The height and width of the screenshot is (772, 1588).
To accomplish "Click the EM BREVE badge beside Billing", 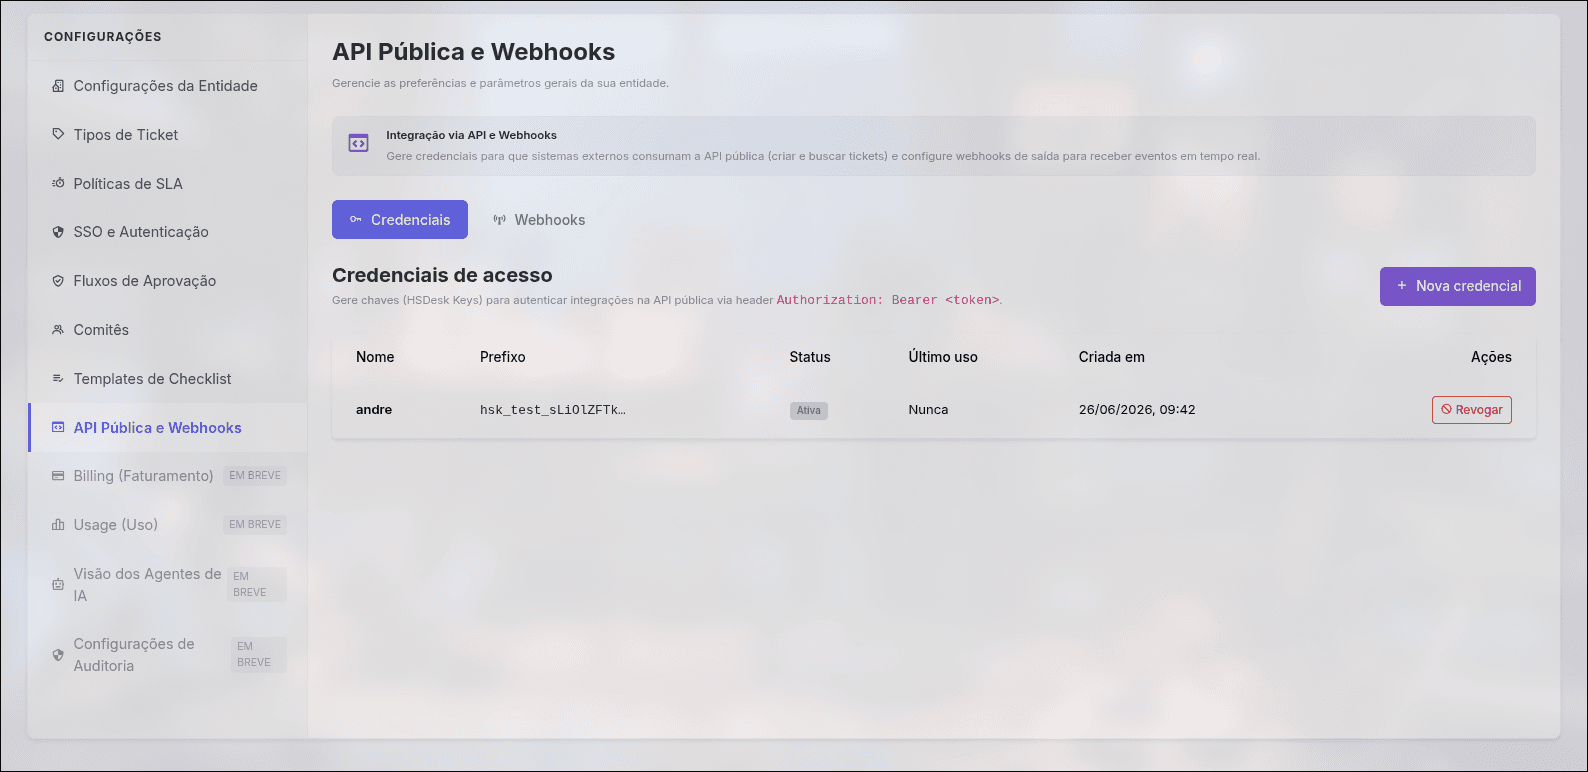I will click(x=255, y=476).
